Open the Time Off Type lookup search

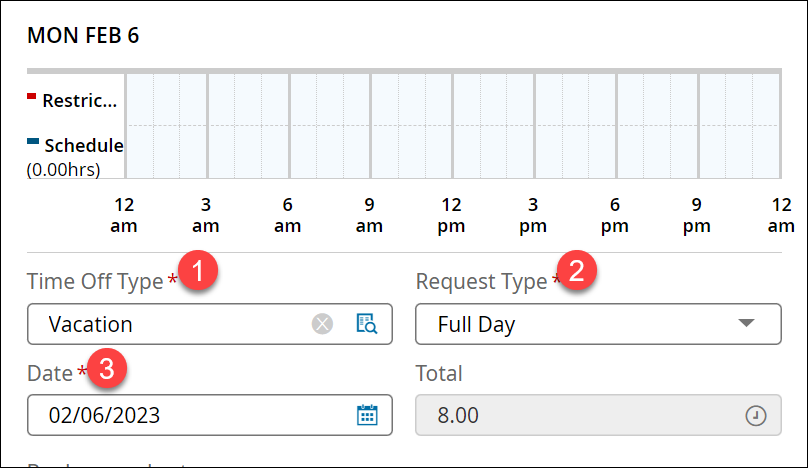tap(367, 324)
